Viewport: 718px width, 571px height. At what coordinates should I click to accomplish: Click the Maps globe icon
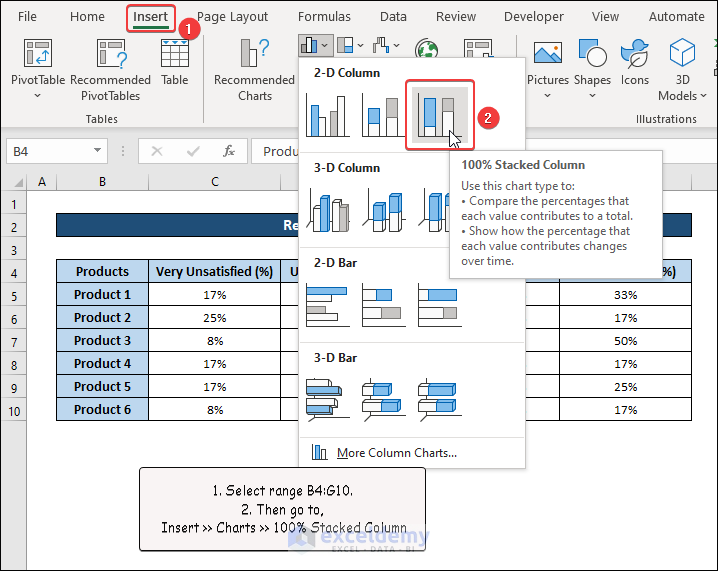tap(426, 49)
